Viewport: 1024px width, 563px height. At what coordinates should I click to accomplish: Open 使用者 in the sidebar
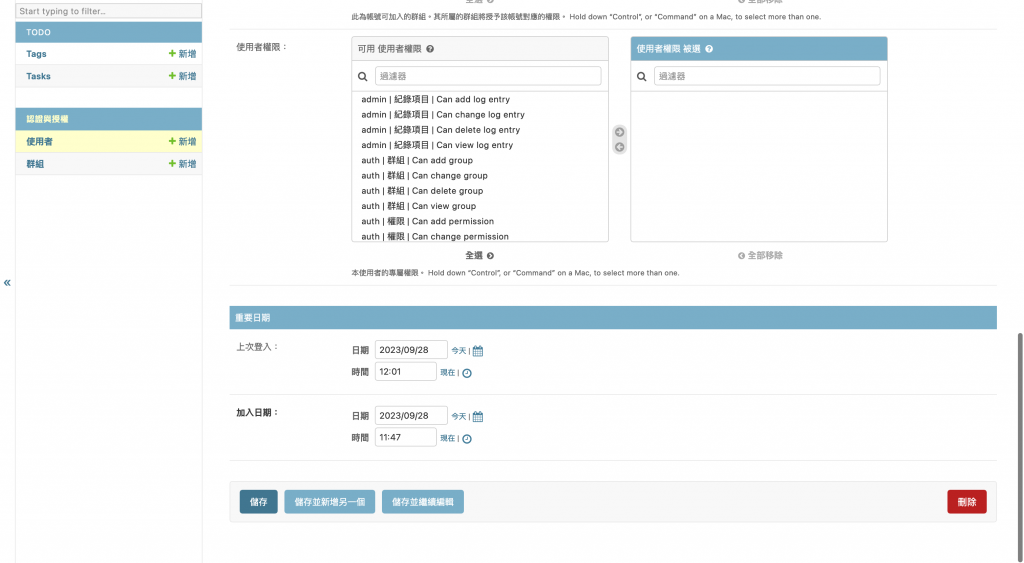(39, 141)
